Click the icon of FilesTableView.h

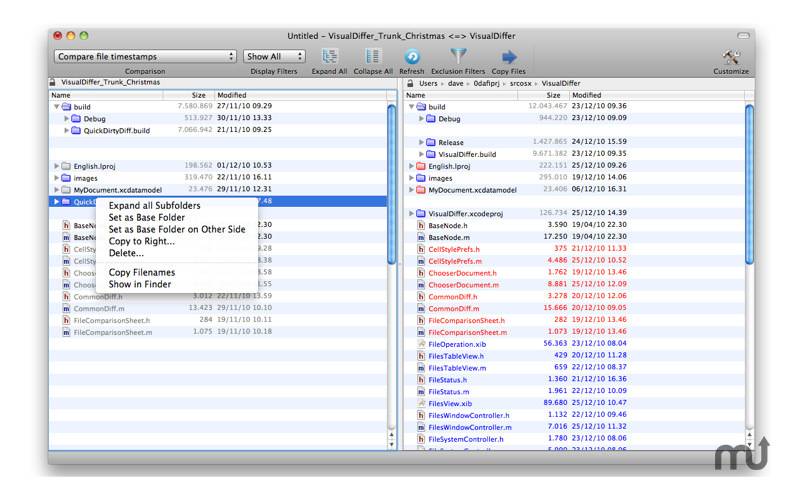(421, 356)
